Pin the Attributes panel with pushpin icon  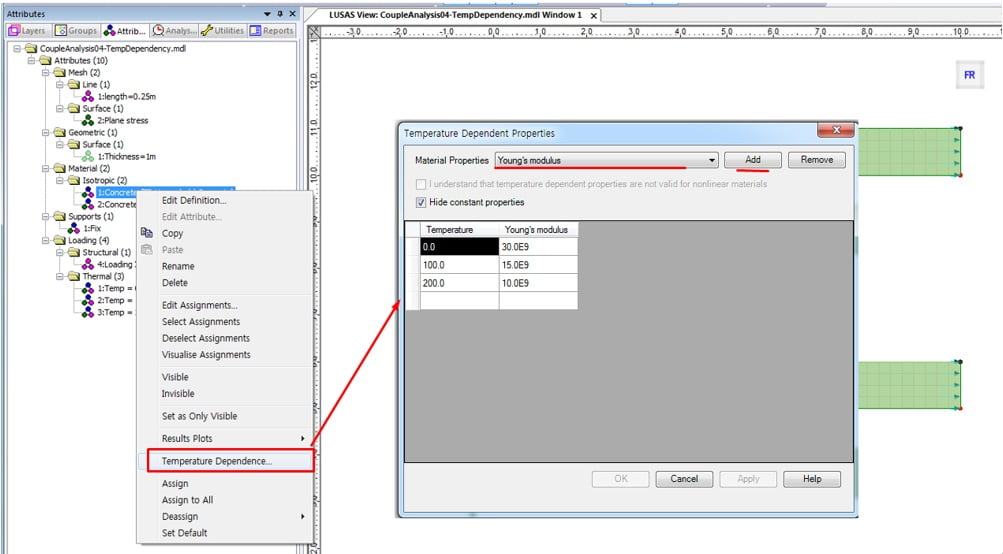[280, 14]
